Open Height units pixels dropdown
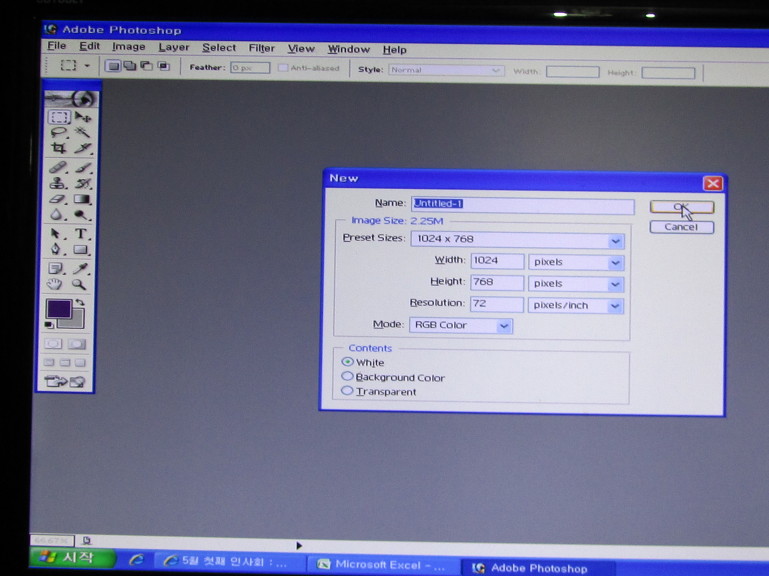This screenshot has height=576, width=769. tap(615, 285)
